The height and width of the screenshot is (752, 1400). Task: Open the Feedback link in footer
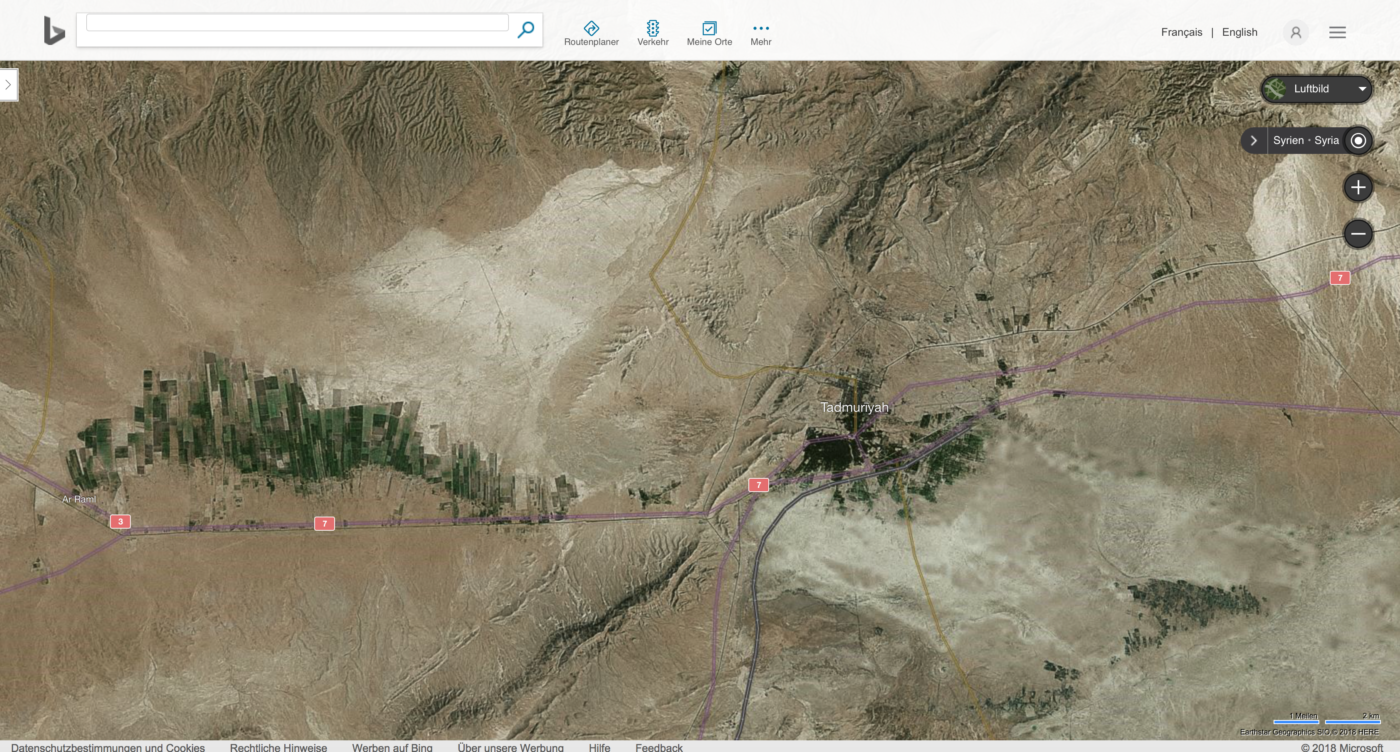(x=659, y=747)
